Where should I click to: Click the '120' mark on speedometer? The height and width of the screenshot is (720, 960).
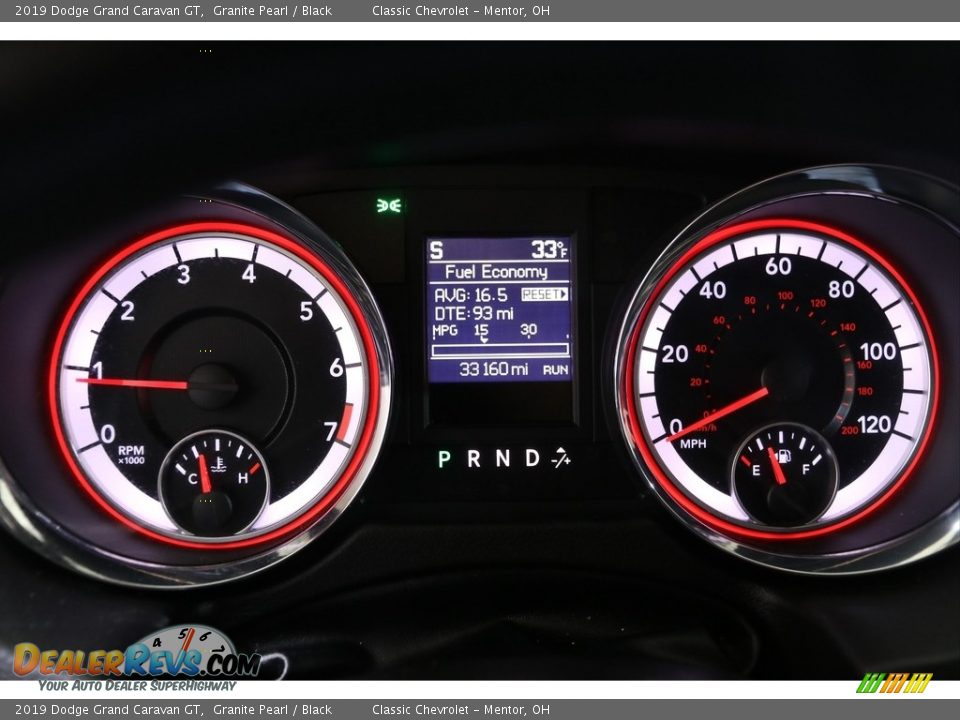tap(874, 424)
